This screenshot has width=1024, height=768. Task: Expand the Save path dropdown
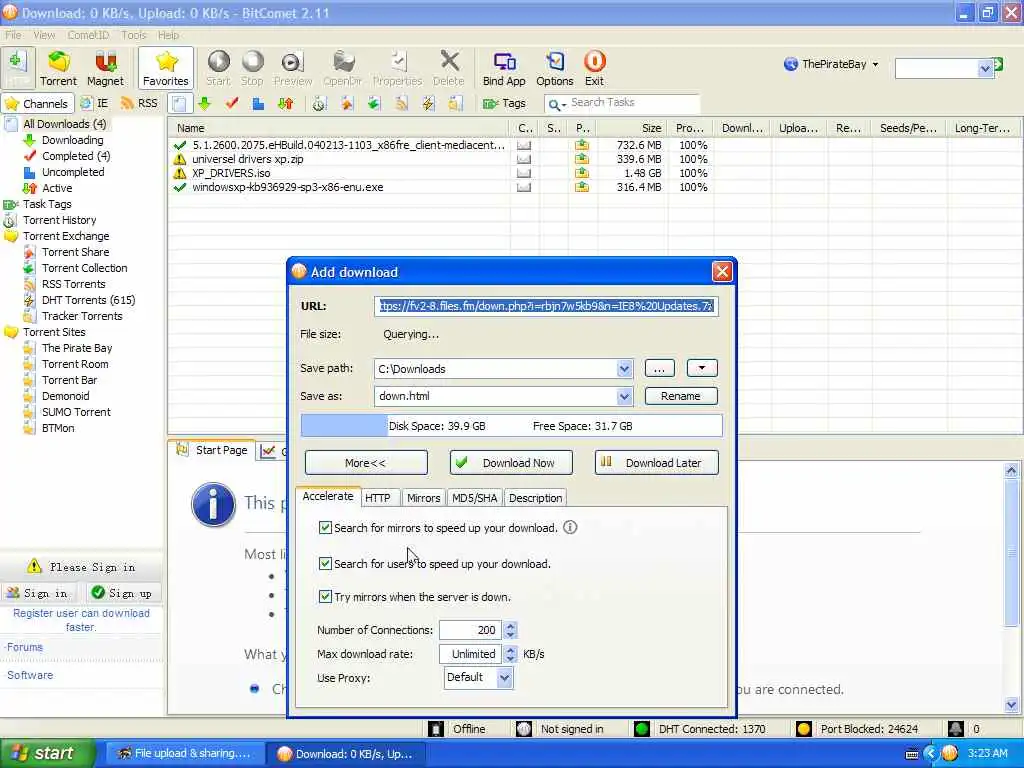[624, 369]
